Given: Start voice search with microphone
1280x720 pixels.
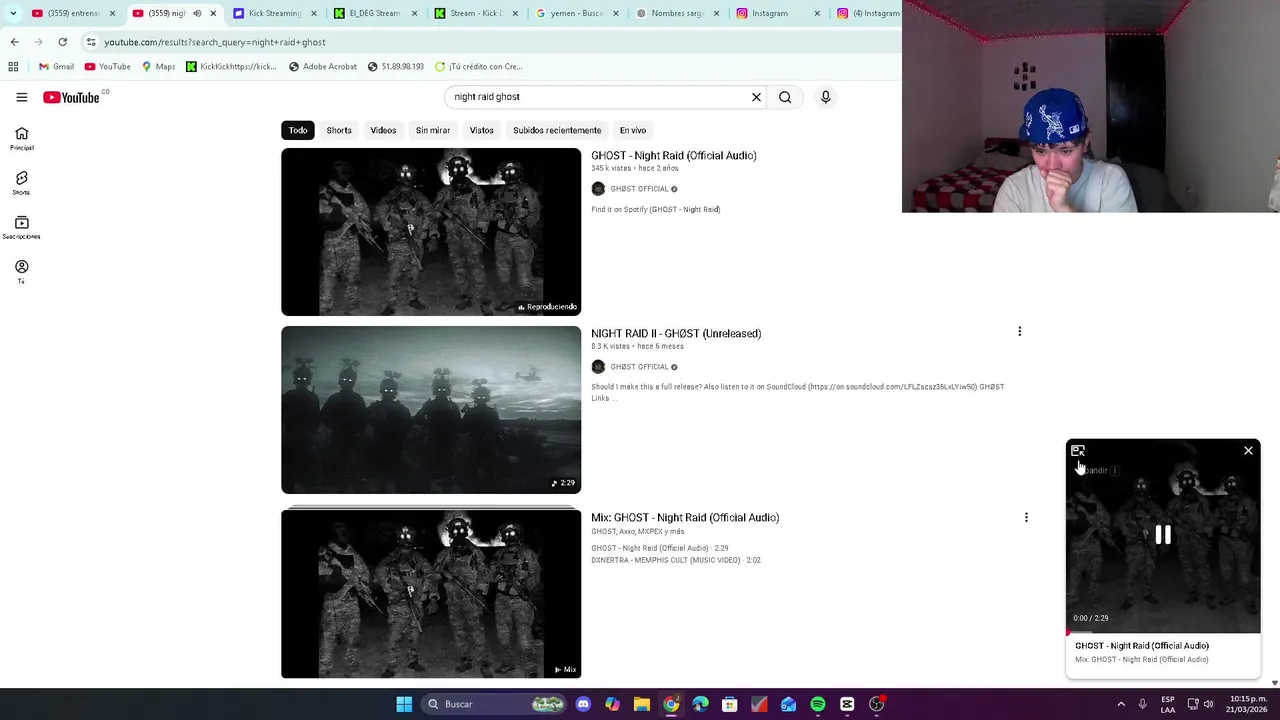Looking at the screenshot, I should coord(826,97).
